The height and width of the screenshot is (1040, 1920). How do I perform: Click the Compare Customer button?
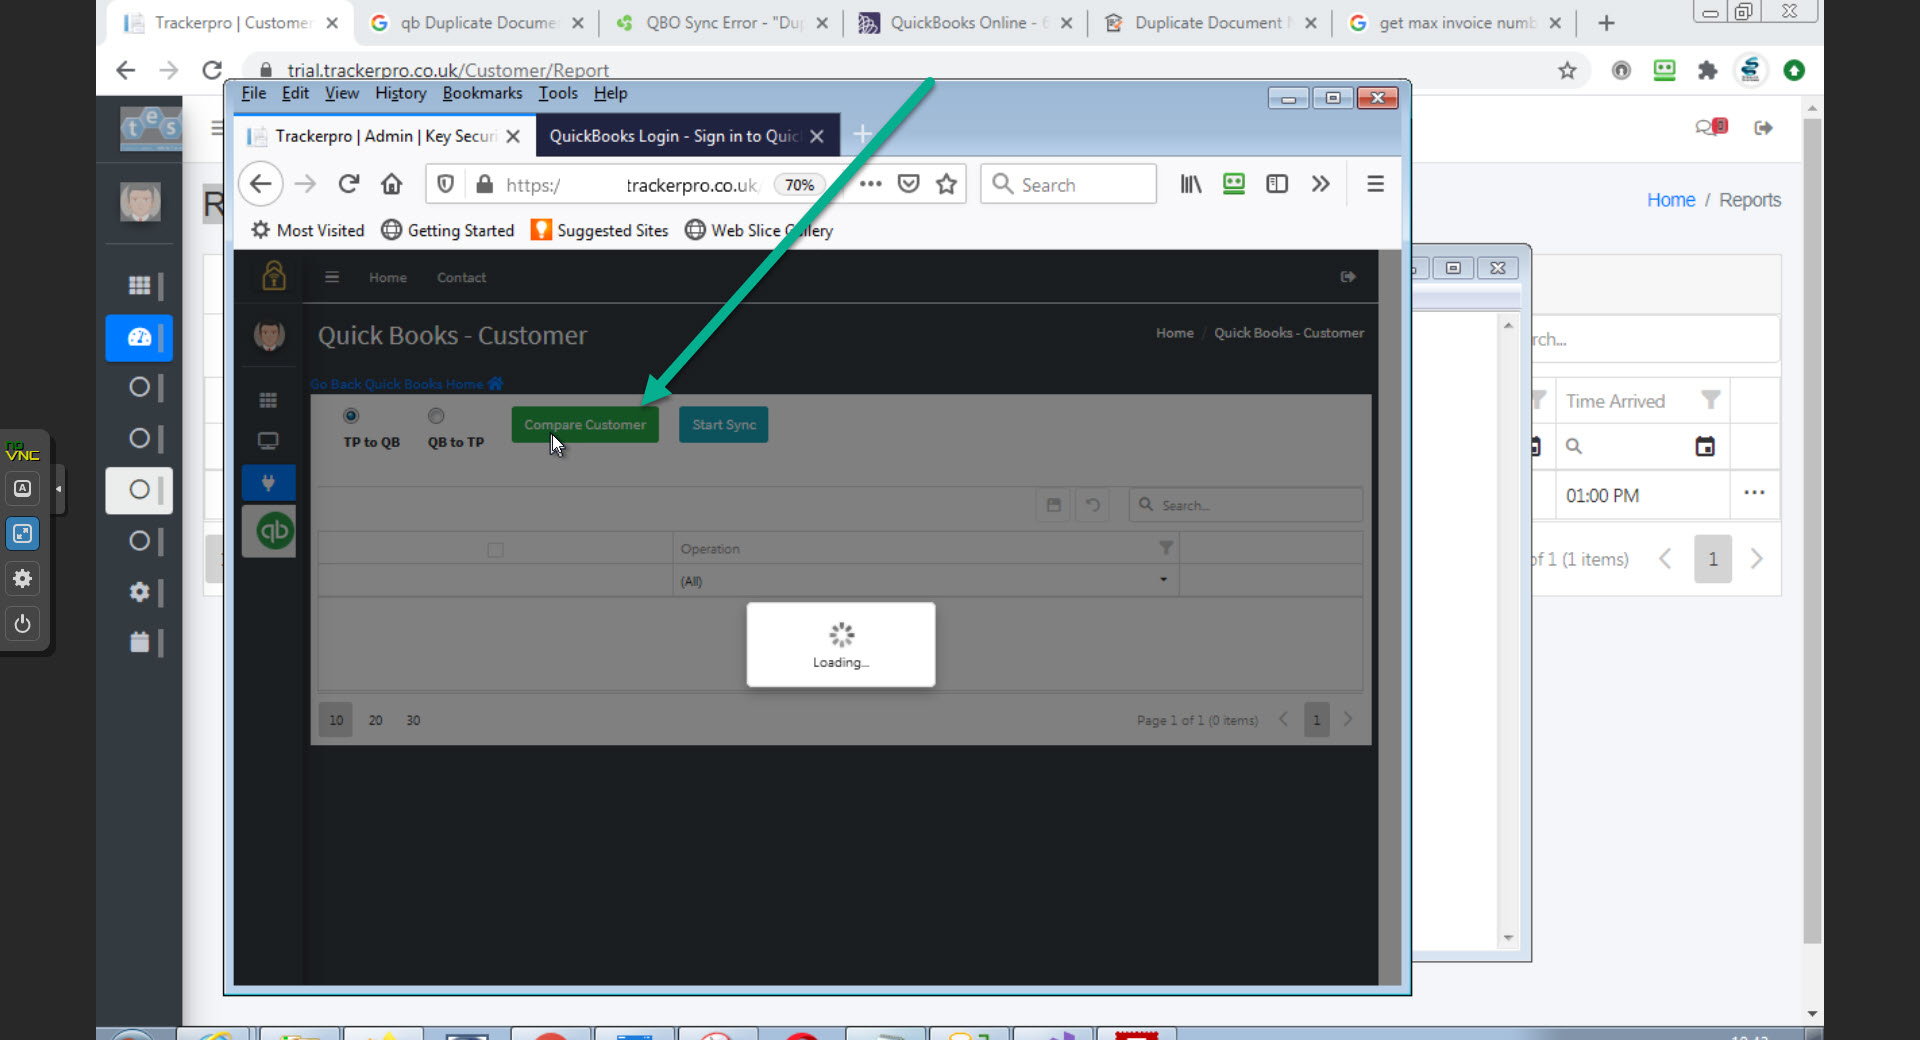click(x=585, y=424)
